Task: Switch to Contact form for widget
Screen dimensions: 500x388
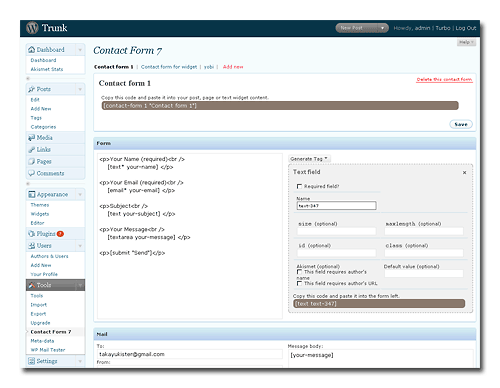Action: [x=169, y=67]
